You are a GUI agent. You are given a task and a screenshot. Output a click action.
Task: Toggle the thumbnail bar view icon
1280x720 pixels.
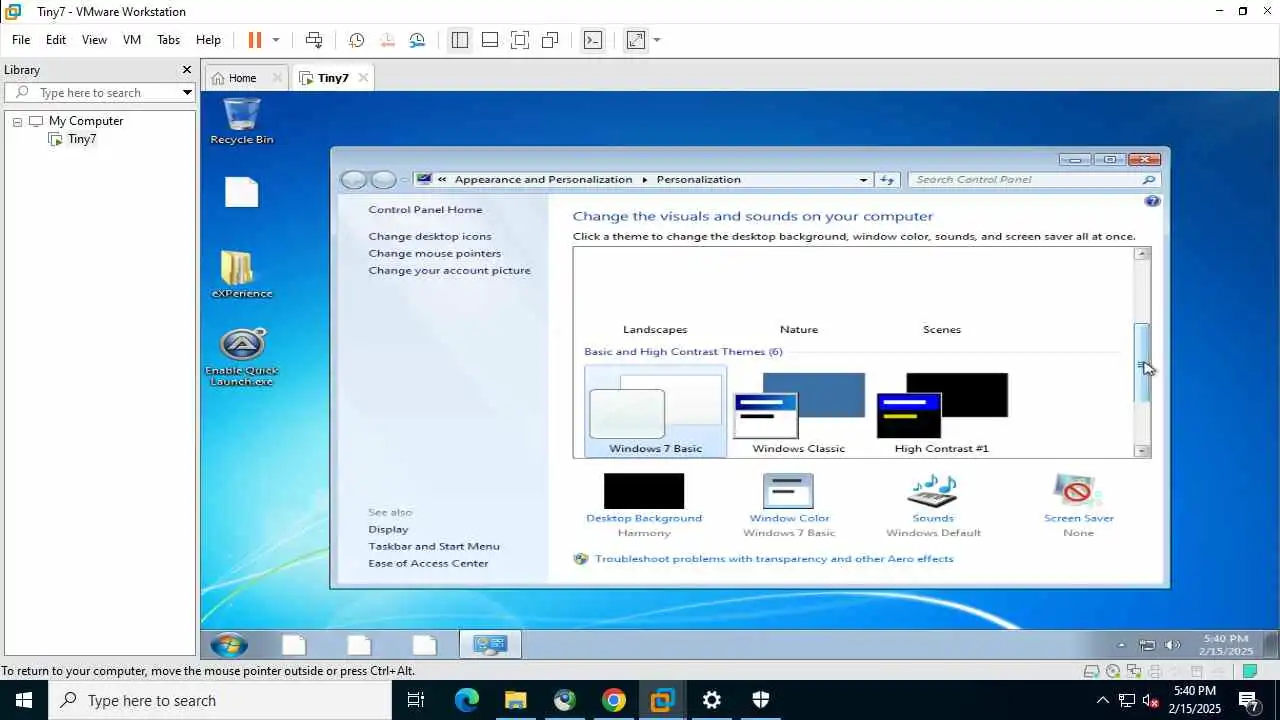coord(490,40)
